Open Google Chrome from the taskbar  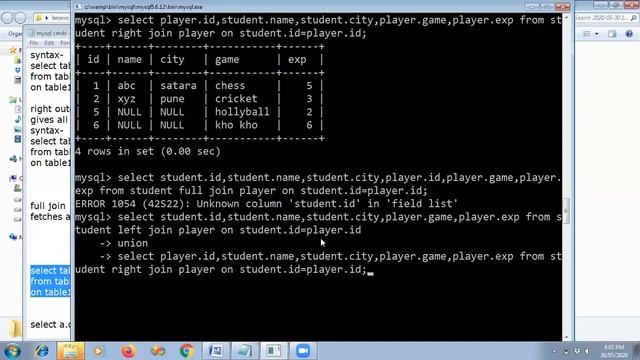187,351
